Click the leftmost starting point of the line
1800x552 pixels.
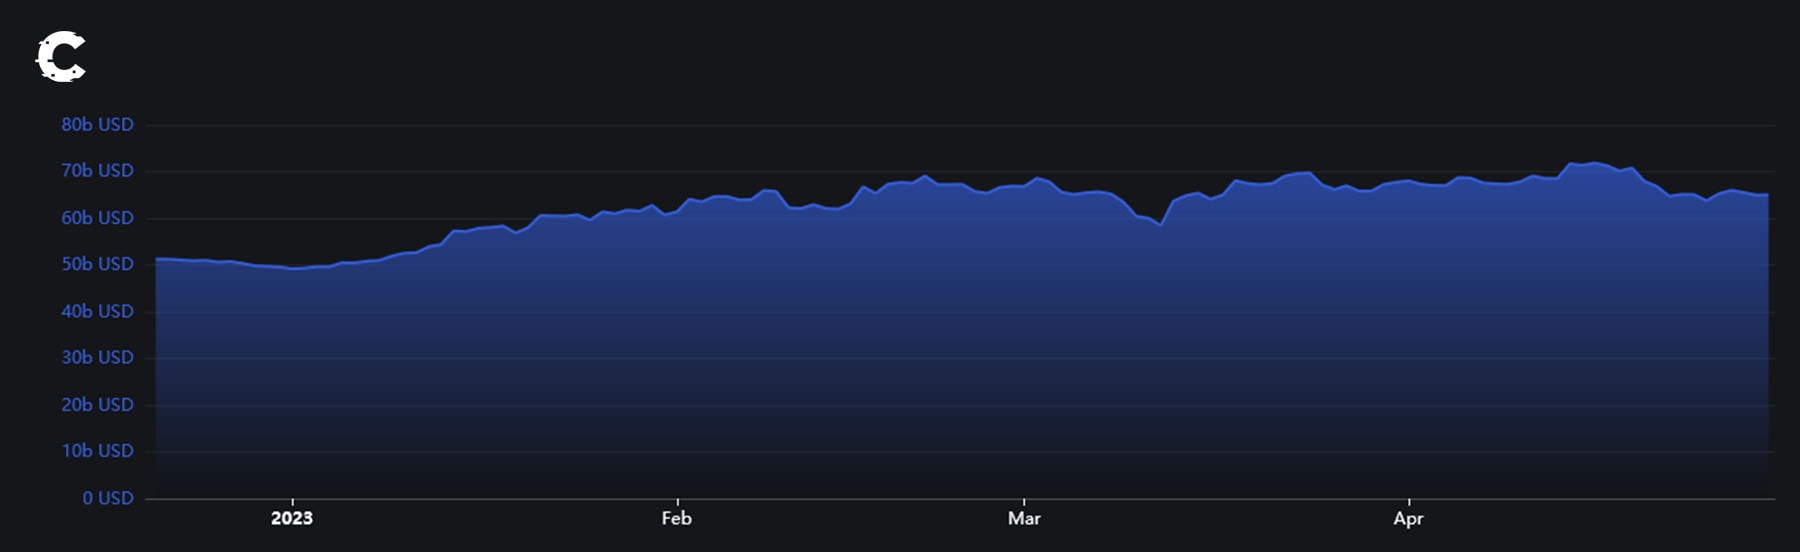pyautogui.click(x=157, y=259)
